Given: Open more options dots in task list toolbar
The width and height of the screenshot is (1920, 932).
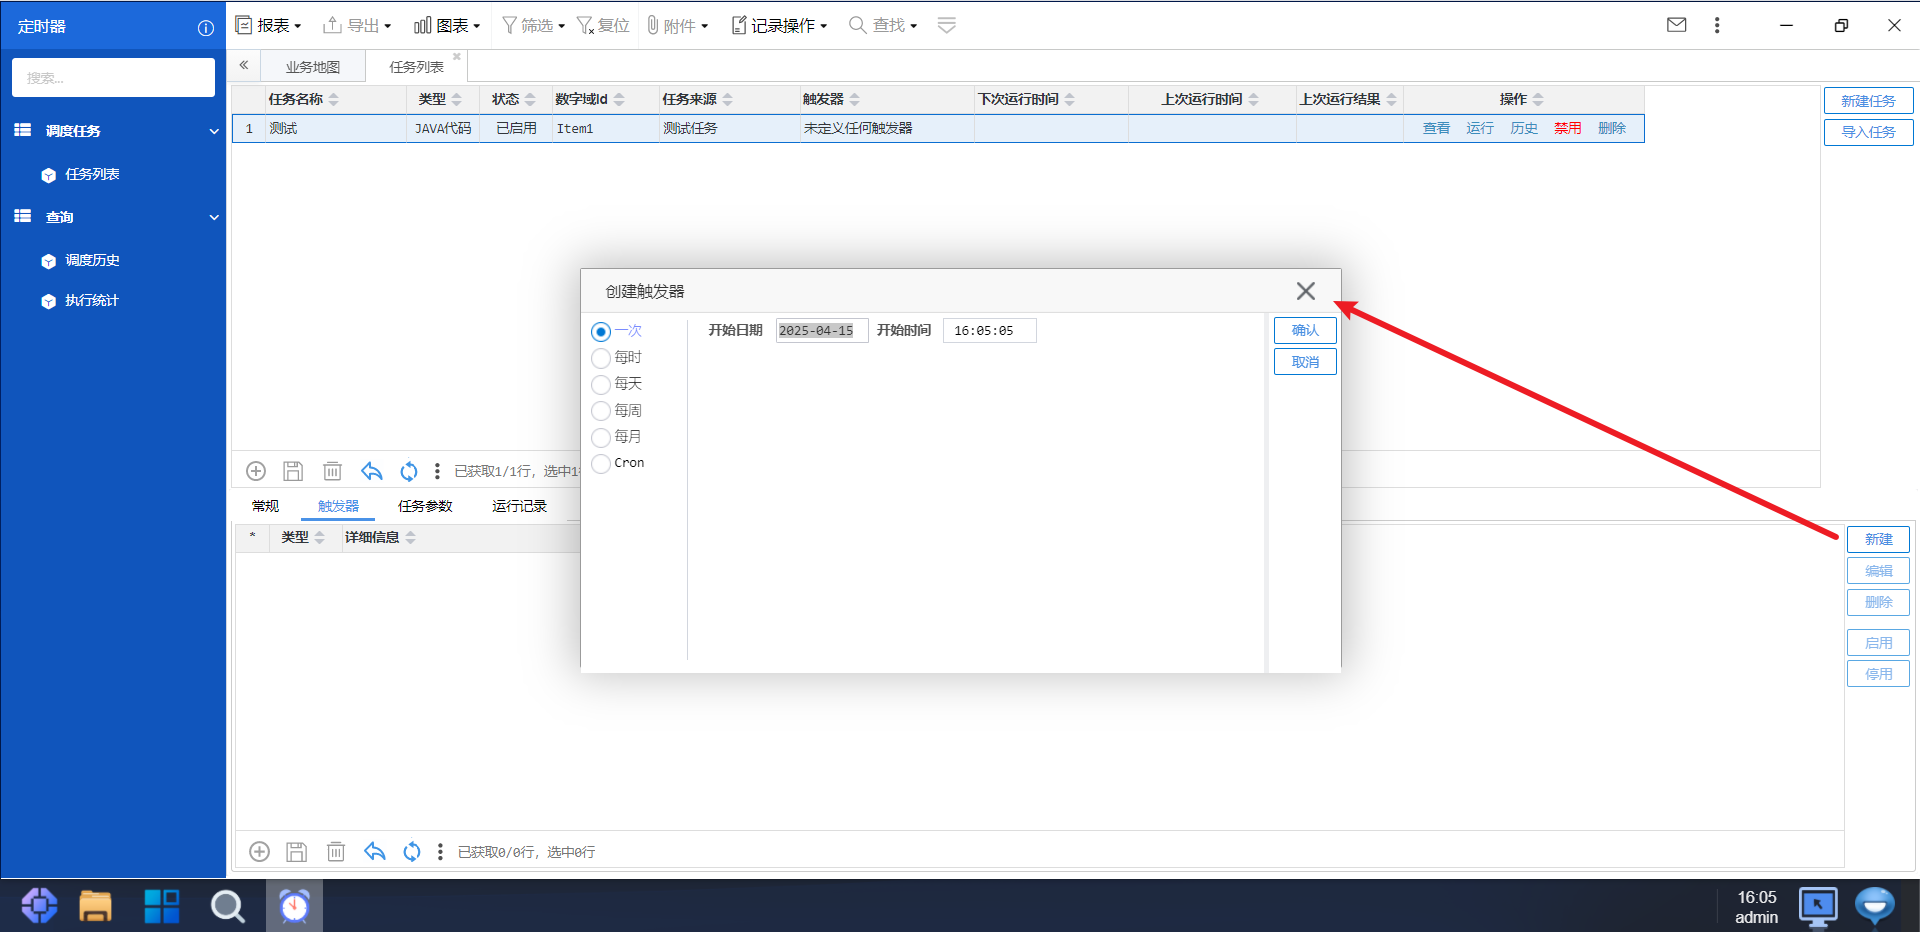Looking at the screenshot, I should pos(437,471).
